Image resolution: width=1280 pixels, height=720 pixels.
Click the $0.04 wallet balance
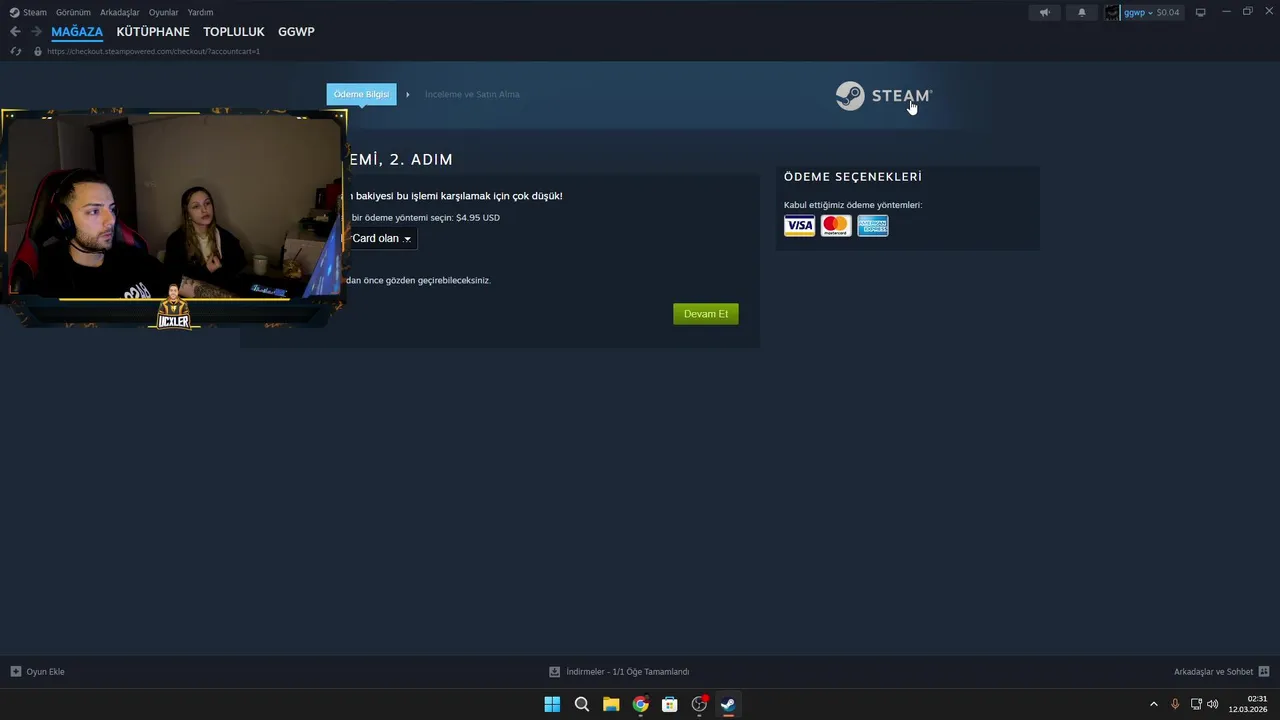[x=1168, y=12]
